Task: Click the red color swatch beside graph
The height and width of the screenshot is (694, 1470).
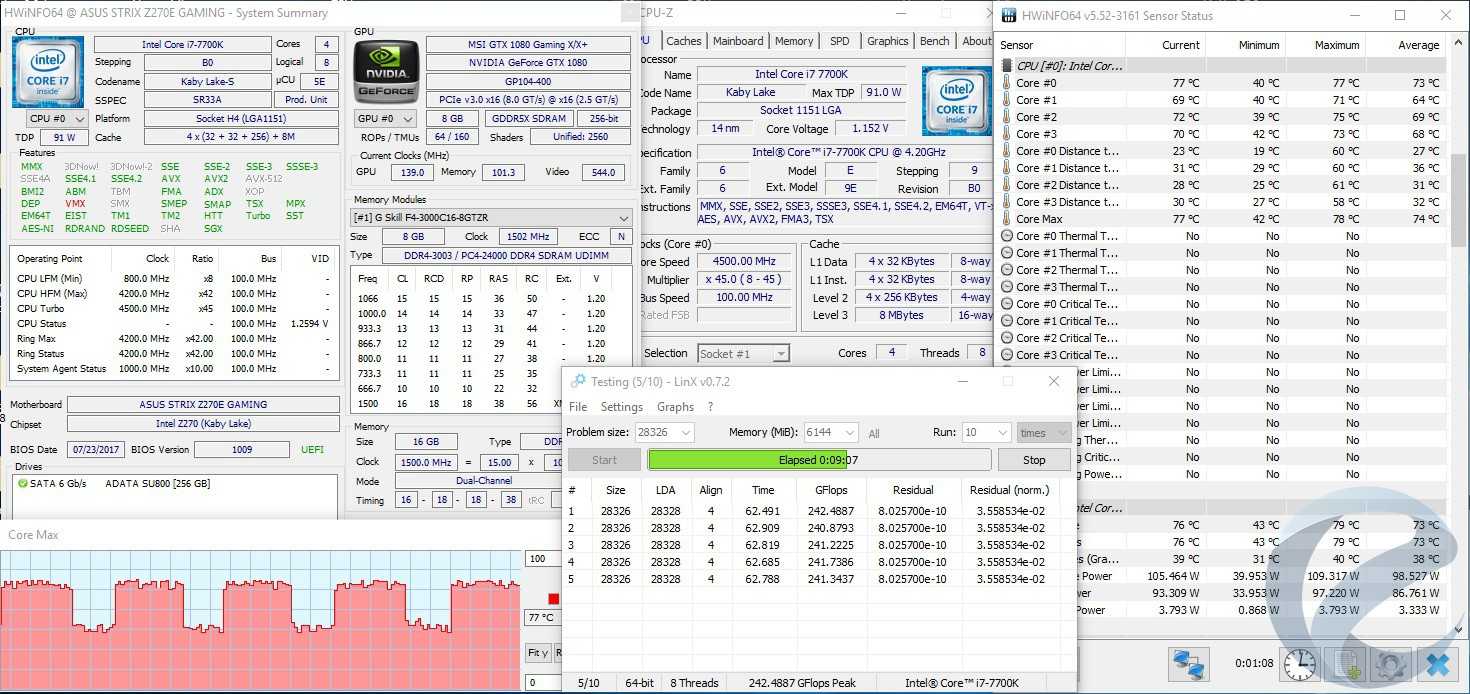Action: (553, 599)
